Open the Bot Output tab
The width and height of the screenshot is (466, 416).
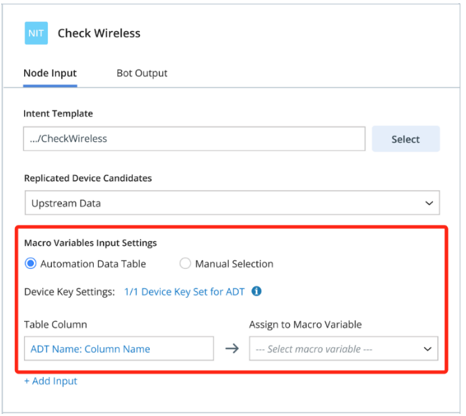coord(142,73)
